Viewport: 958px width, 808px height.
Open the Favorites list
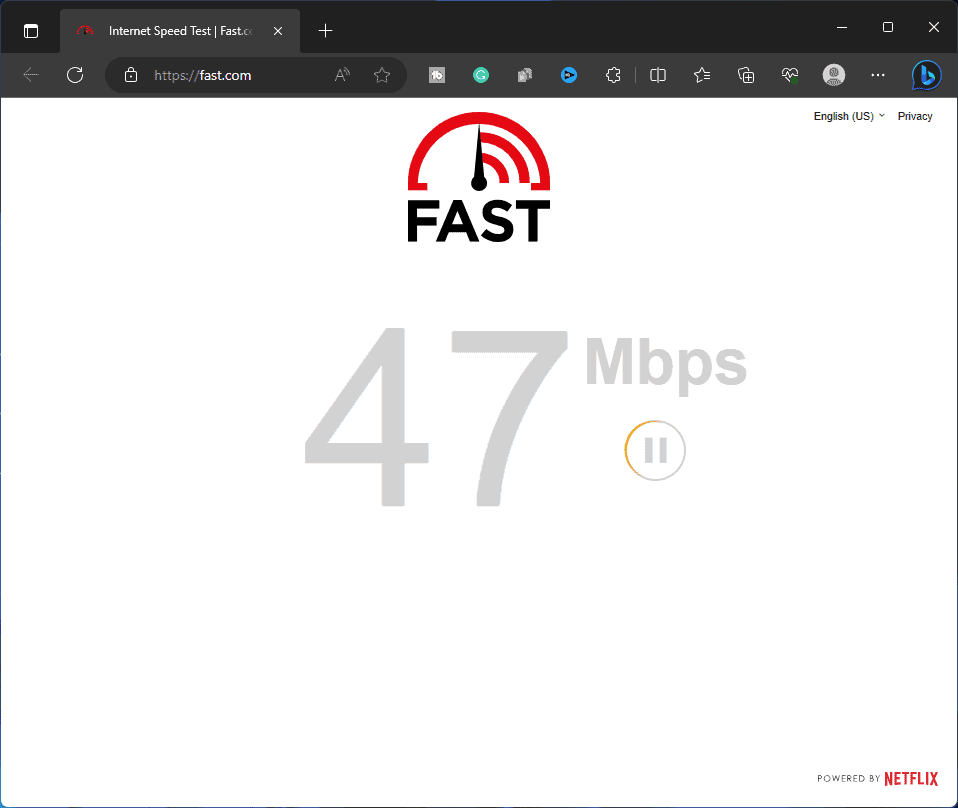pyautogui.click(x=702, y=75)
